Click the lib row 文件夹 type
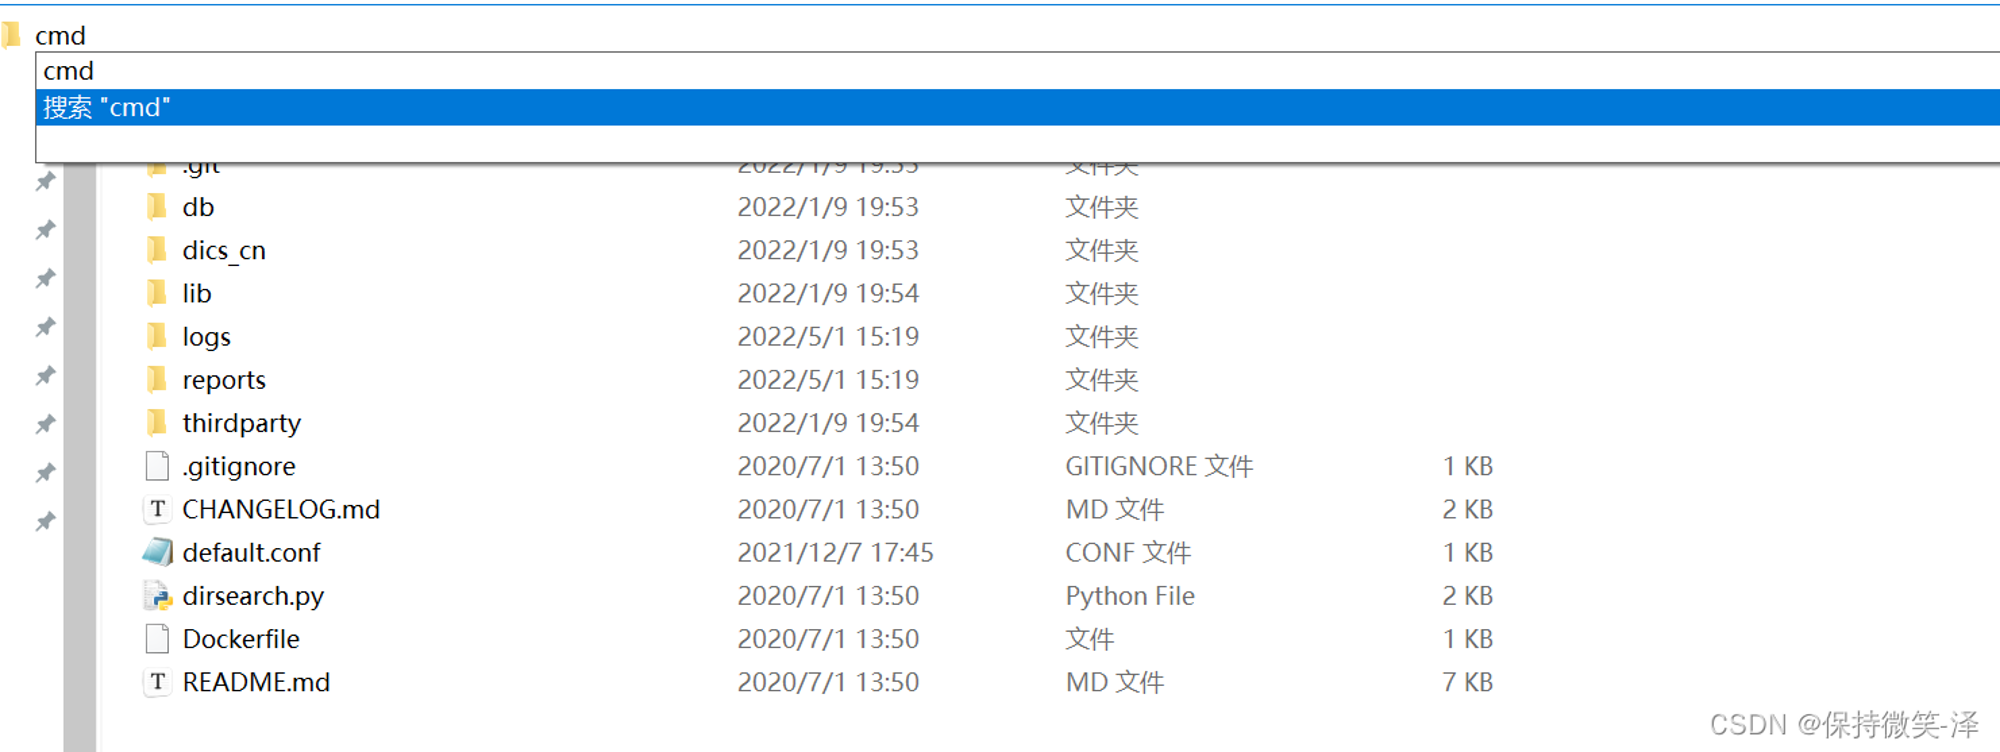 click(1102, 293)
